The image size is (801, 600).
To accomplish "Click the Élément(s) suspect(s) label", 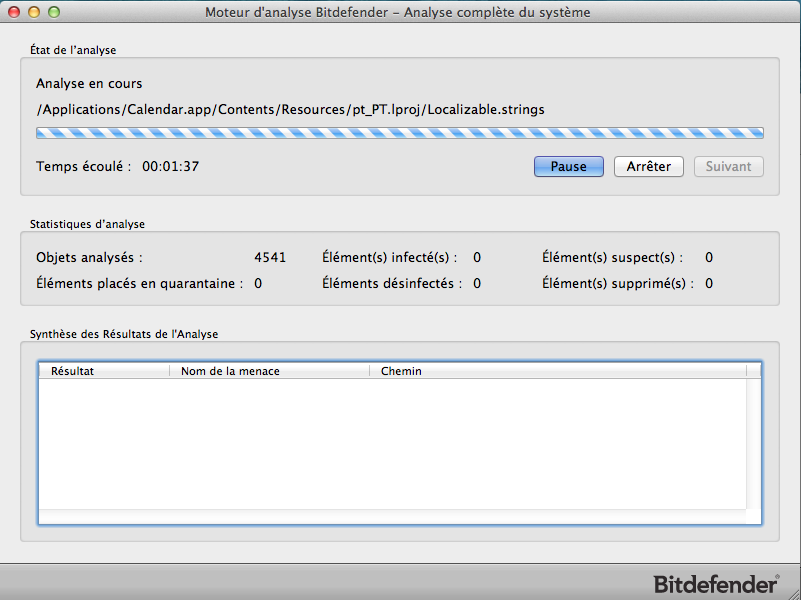I will (612, 257).
